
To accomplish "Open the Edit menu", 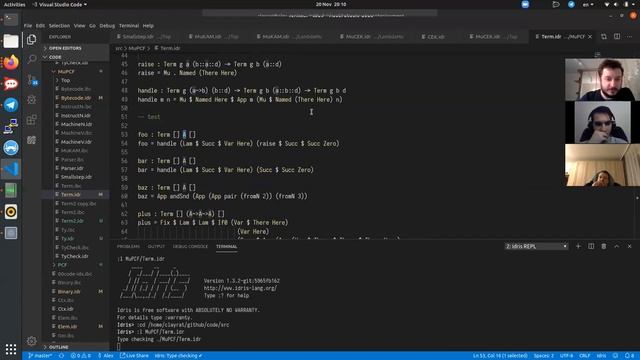I will pos(40,26).
